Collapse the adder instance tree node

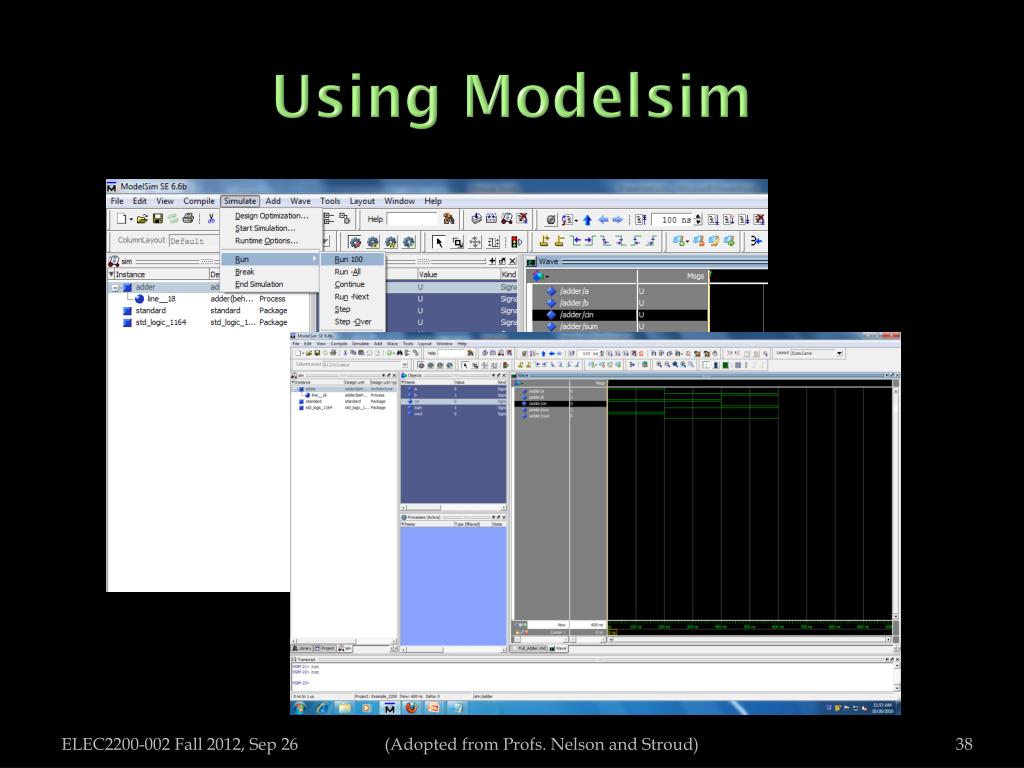[115, 287]
